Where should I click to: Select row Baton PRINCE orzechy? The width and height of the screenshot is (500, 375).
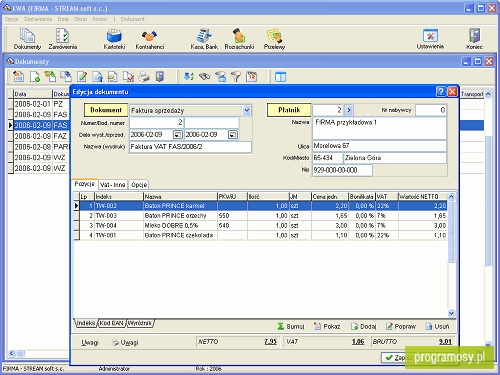click(260, 216)
